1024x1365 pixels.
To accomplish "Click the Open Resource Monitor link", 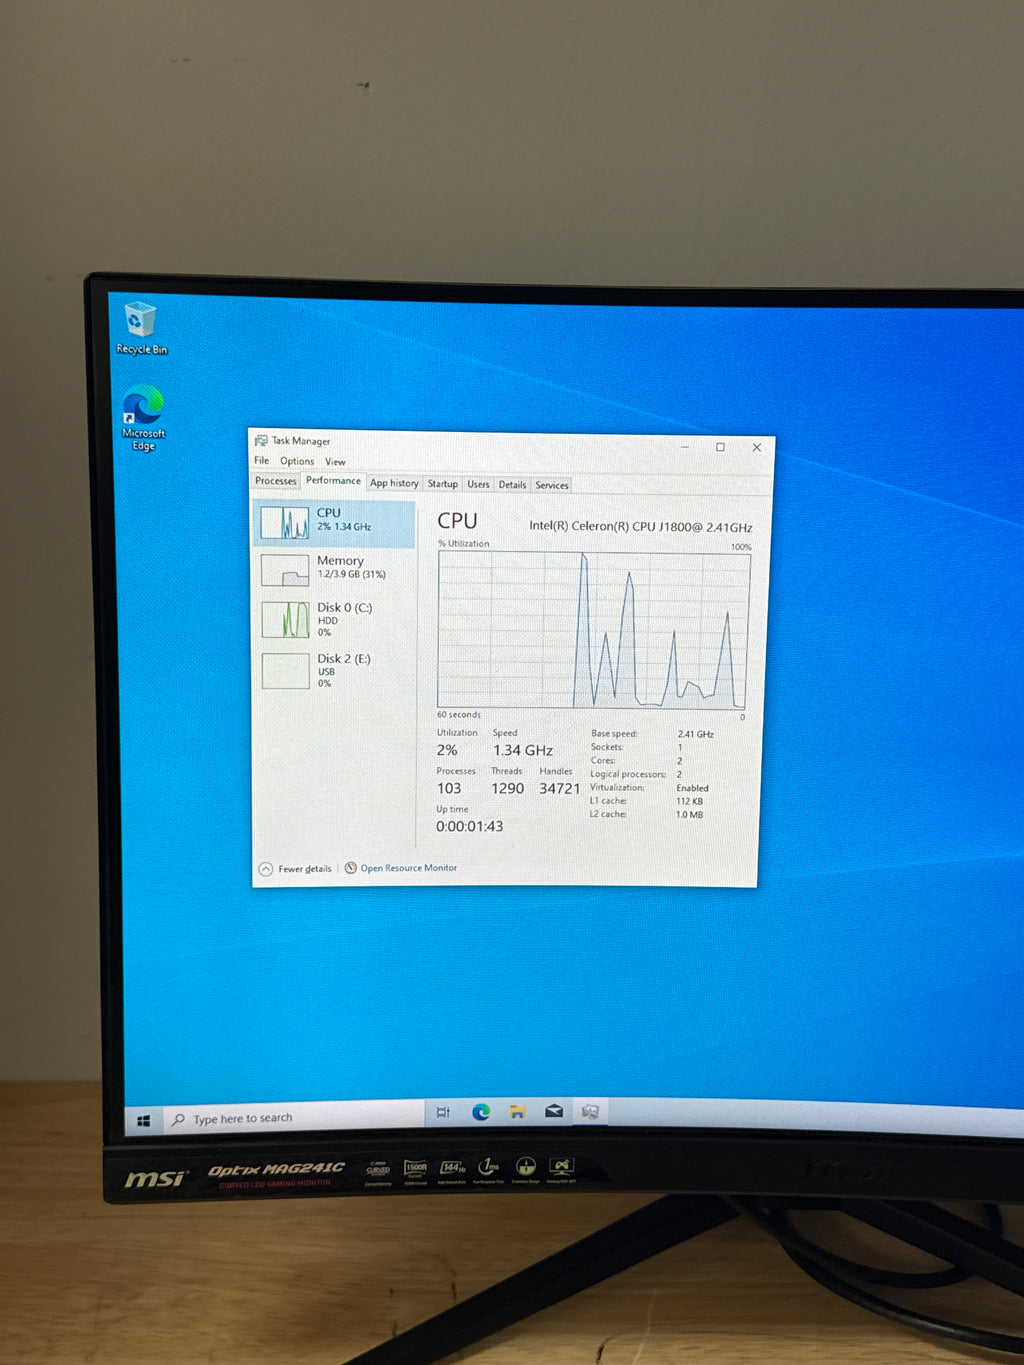I will click(x=408, y=868).
